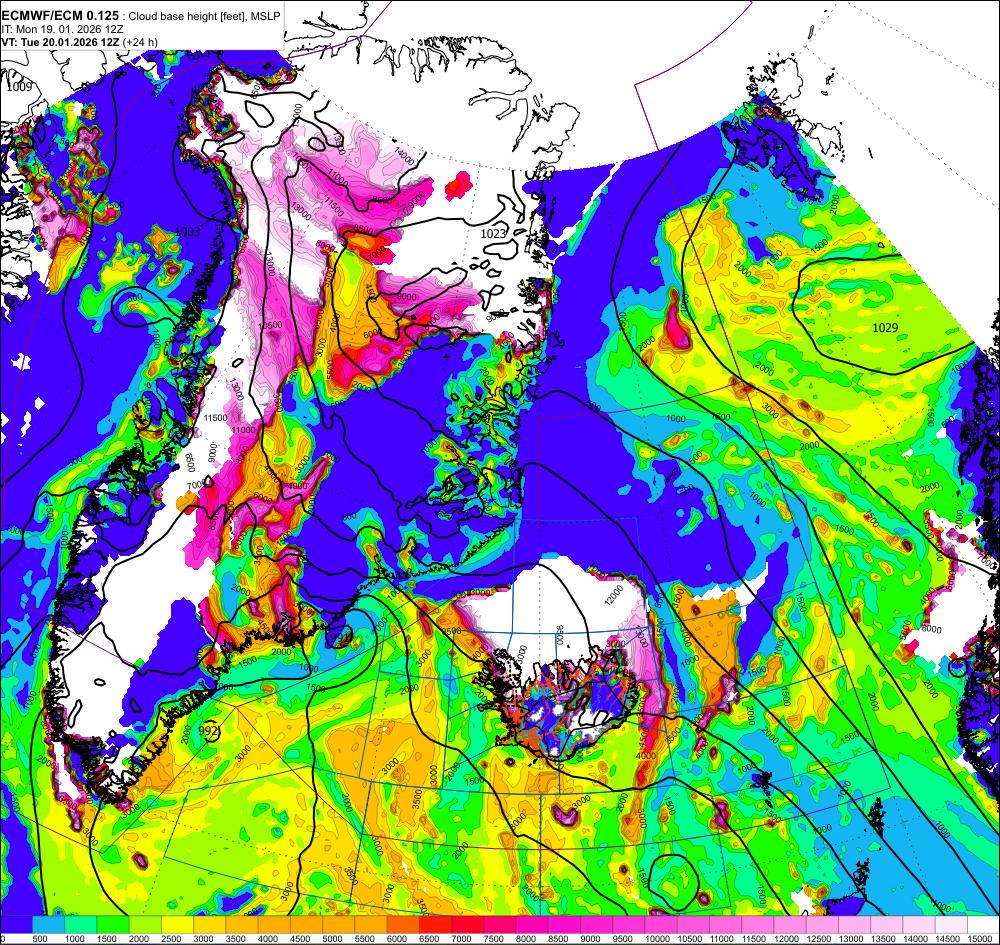Viewport: 1000px width, 945px height.
Task: Pick the red 6500–7000 ft legend swatch
Action: [x=436, y=924]
